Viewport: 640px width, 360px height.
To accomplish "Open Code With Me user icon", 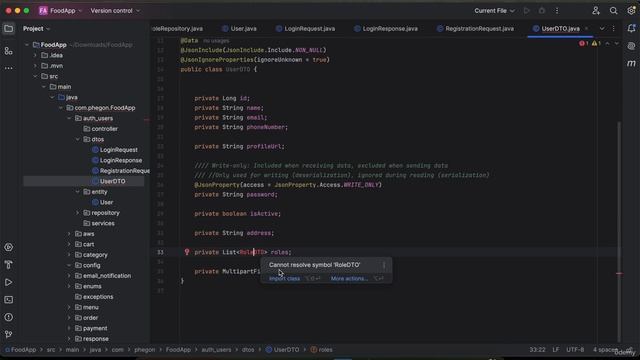I will click(596, 11).
